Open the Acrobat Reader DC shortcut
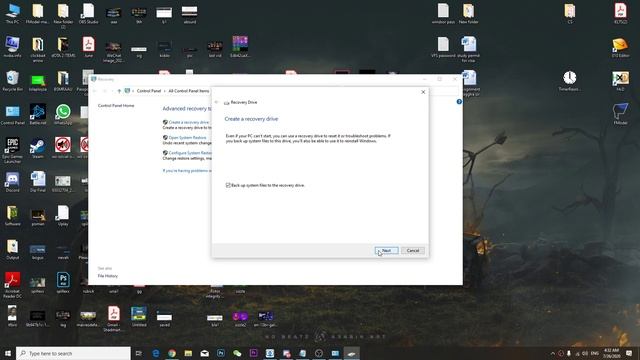 pyautogui.click(x=12, y=285)
